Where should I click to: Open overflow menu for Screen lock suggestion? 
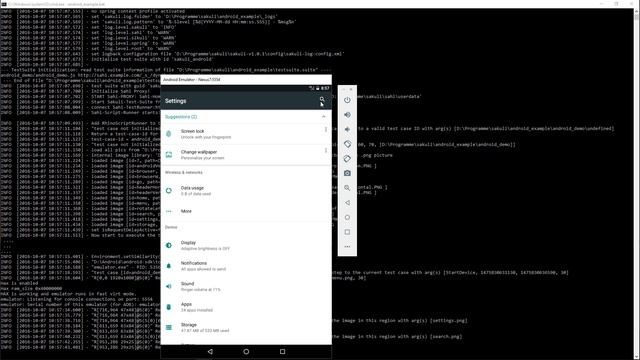[x=326, y=130]
